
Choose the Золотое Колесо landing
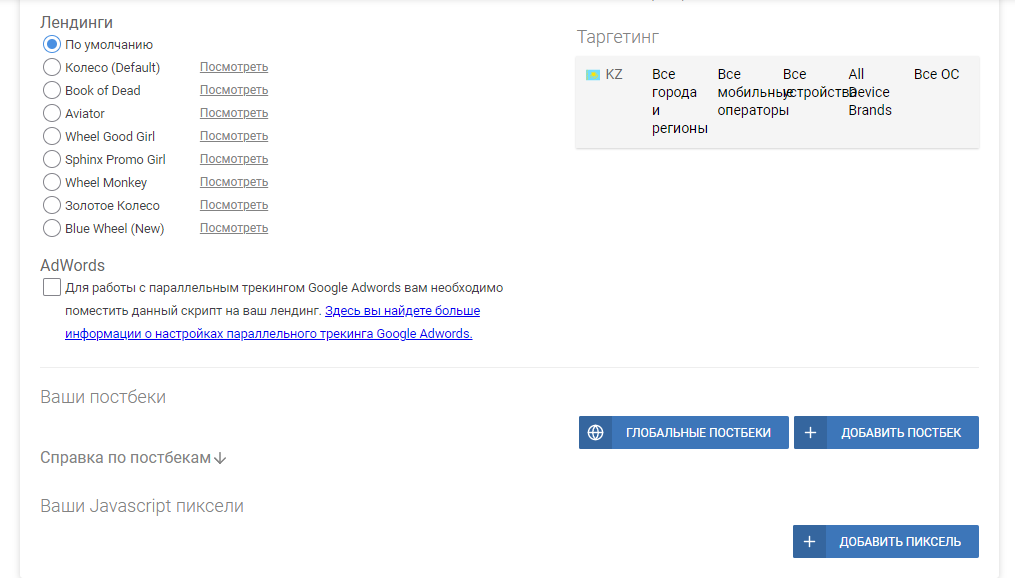(52, 206)
